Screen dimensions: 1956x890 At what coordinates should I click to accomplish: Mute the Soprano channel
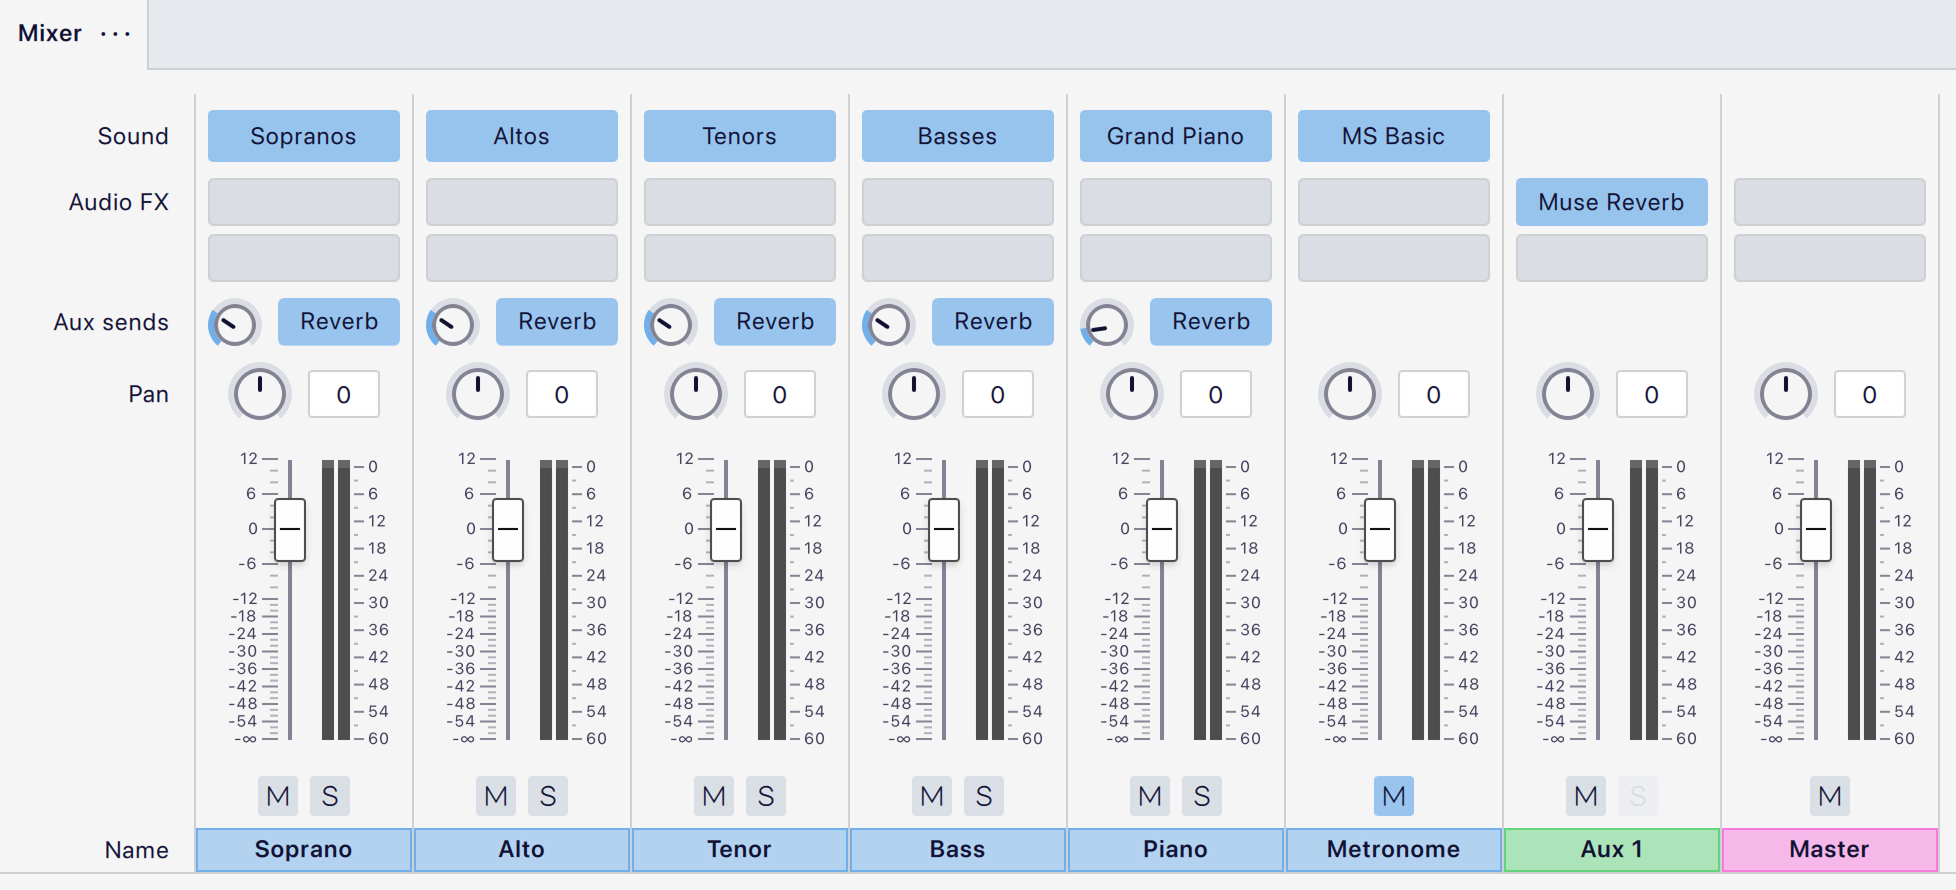(278, 796)
